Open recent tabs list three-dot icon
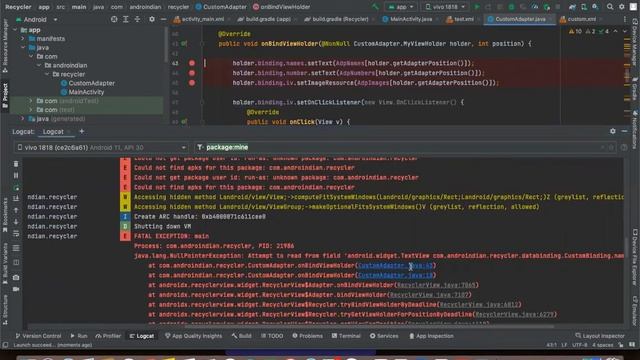Image resolution: width=640 pixels, height=360 pixels. 624,19
